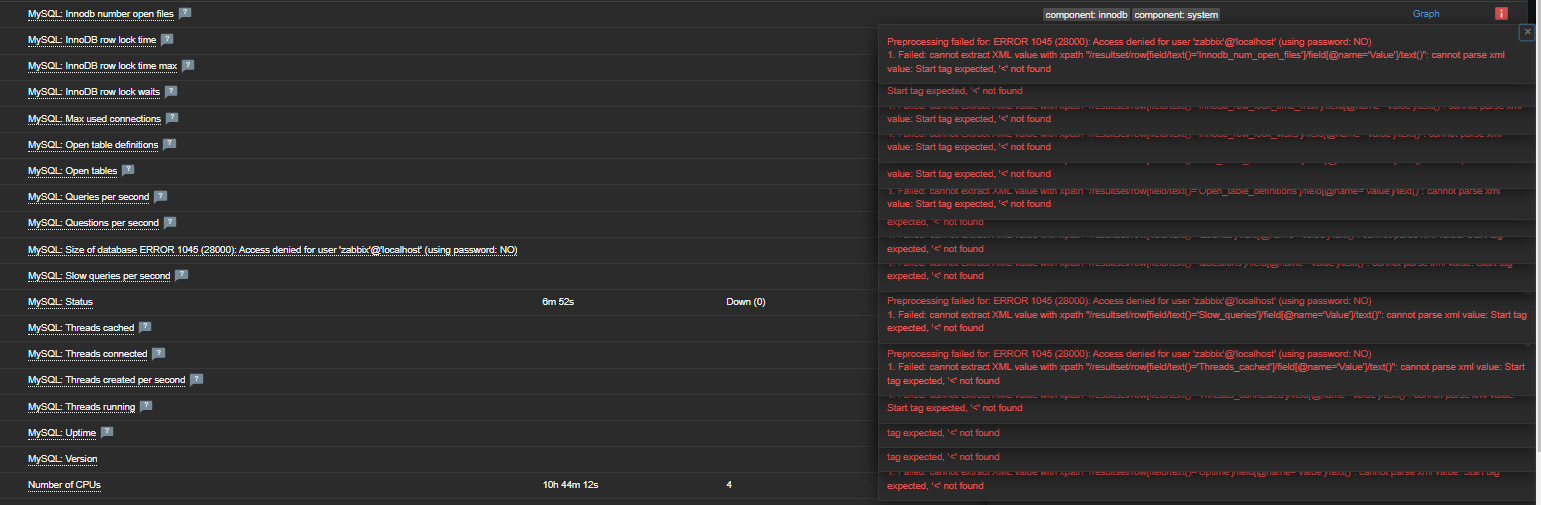Click question icon beside Max used connections
This screenshot has height=505, width=1541.
point(172,118)
